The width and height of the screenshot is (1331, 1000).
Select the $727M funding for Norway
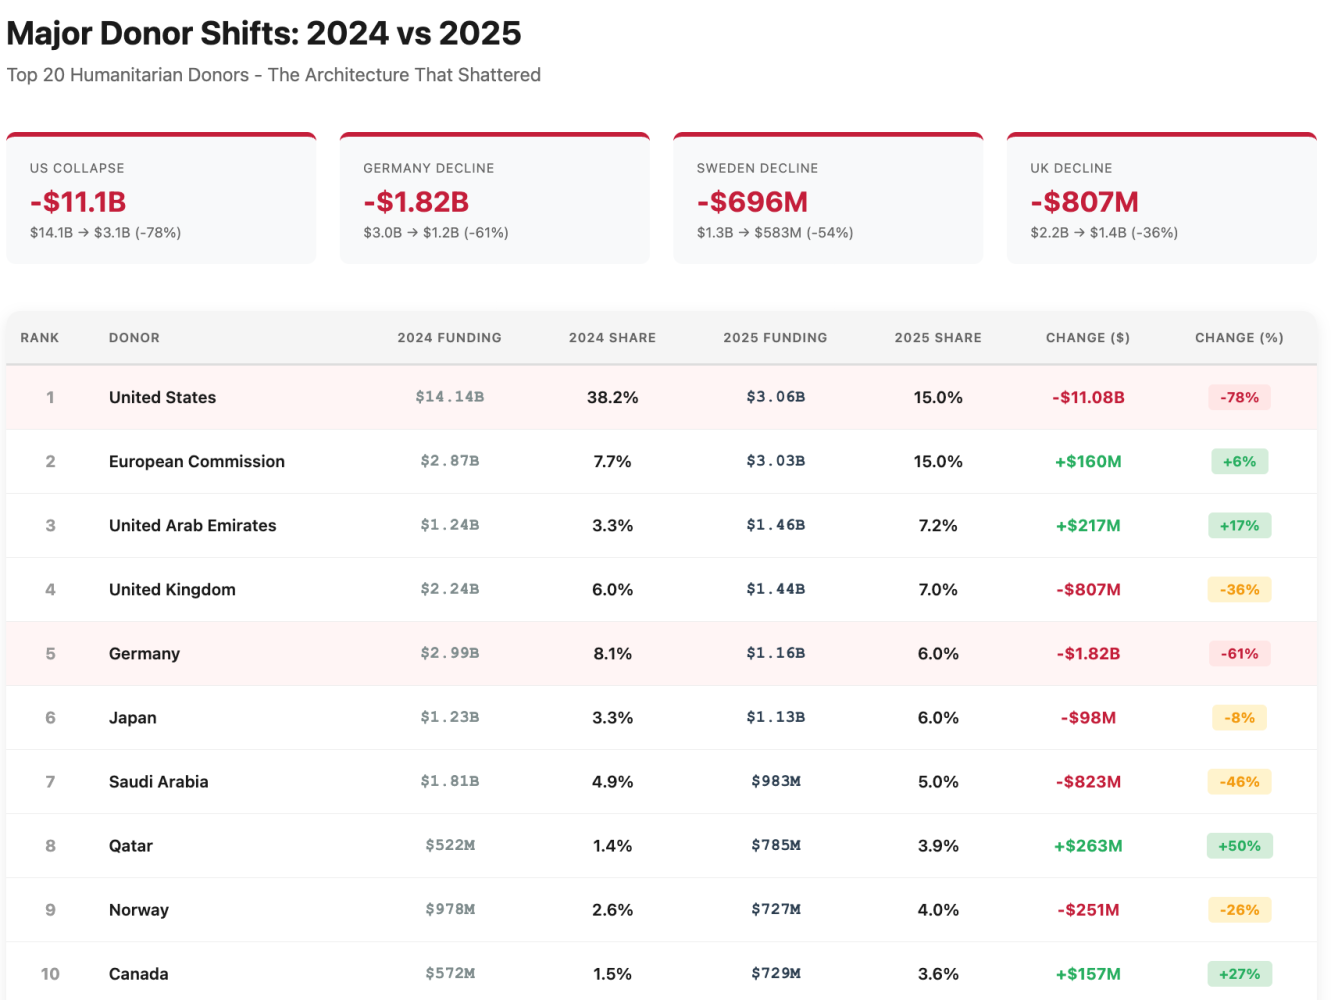(776, 909)
